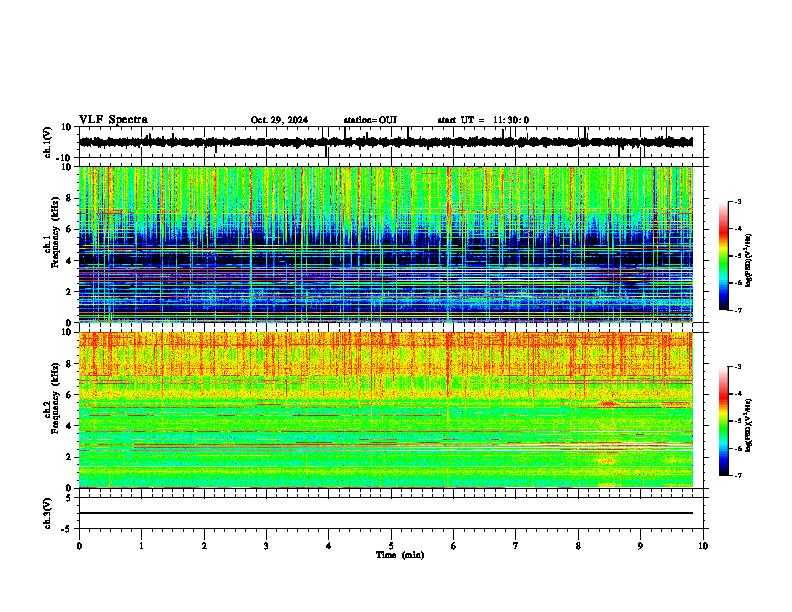792x612 pixels.
Task: Click the ch.3(V) axis label
Action: pos(48,513)
